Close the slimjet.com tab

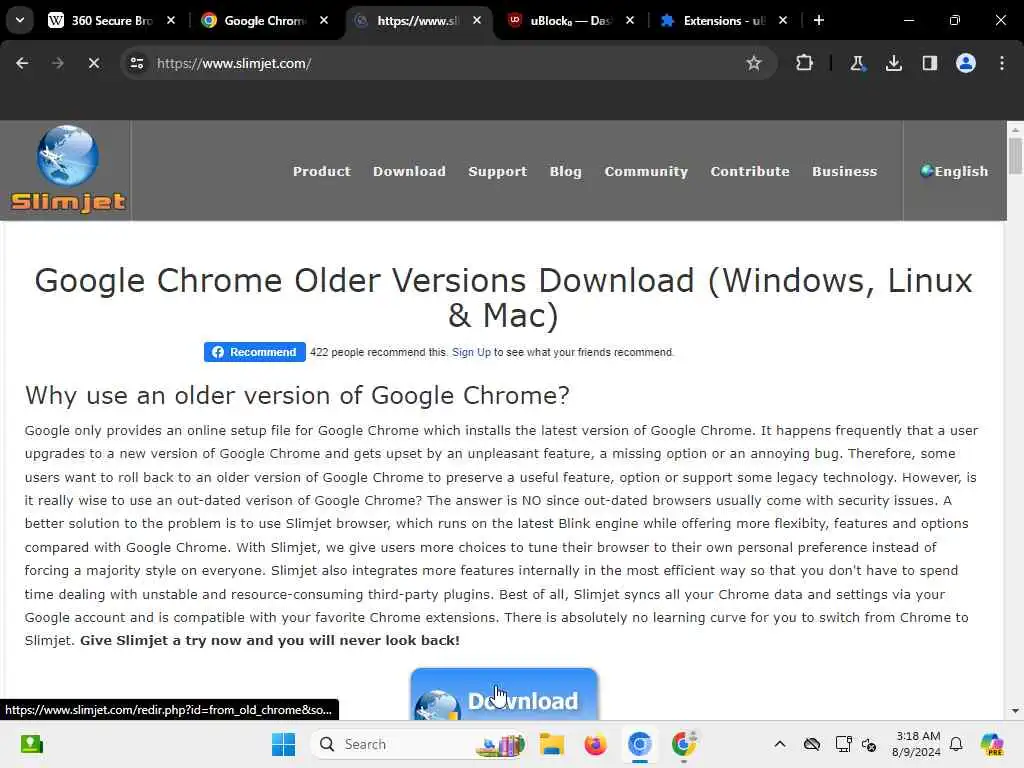(477, 20)
